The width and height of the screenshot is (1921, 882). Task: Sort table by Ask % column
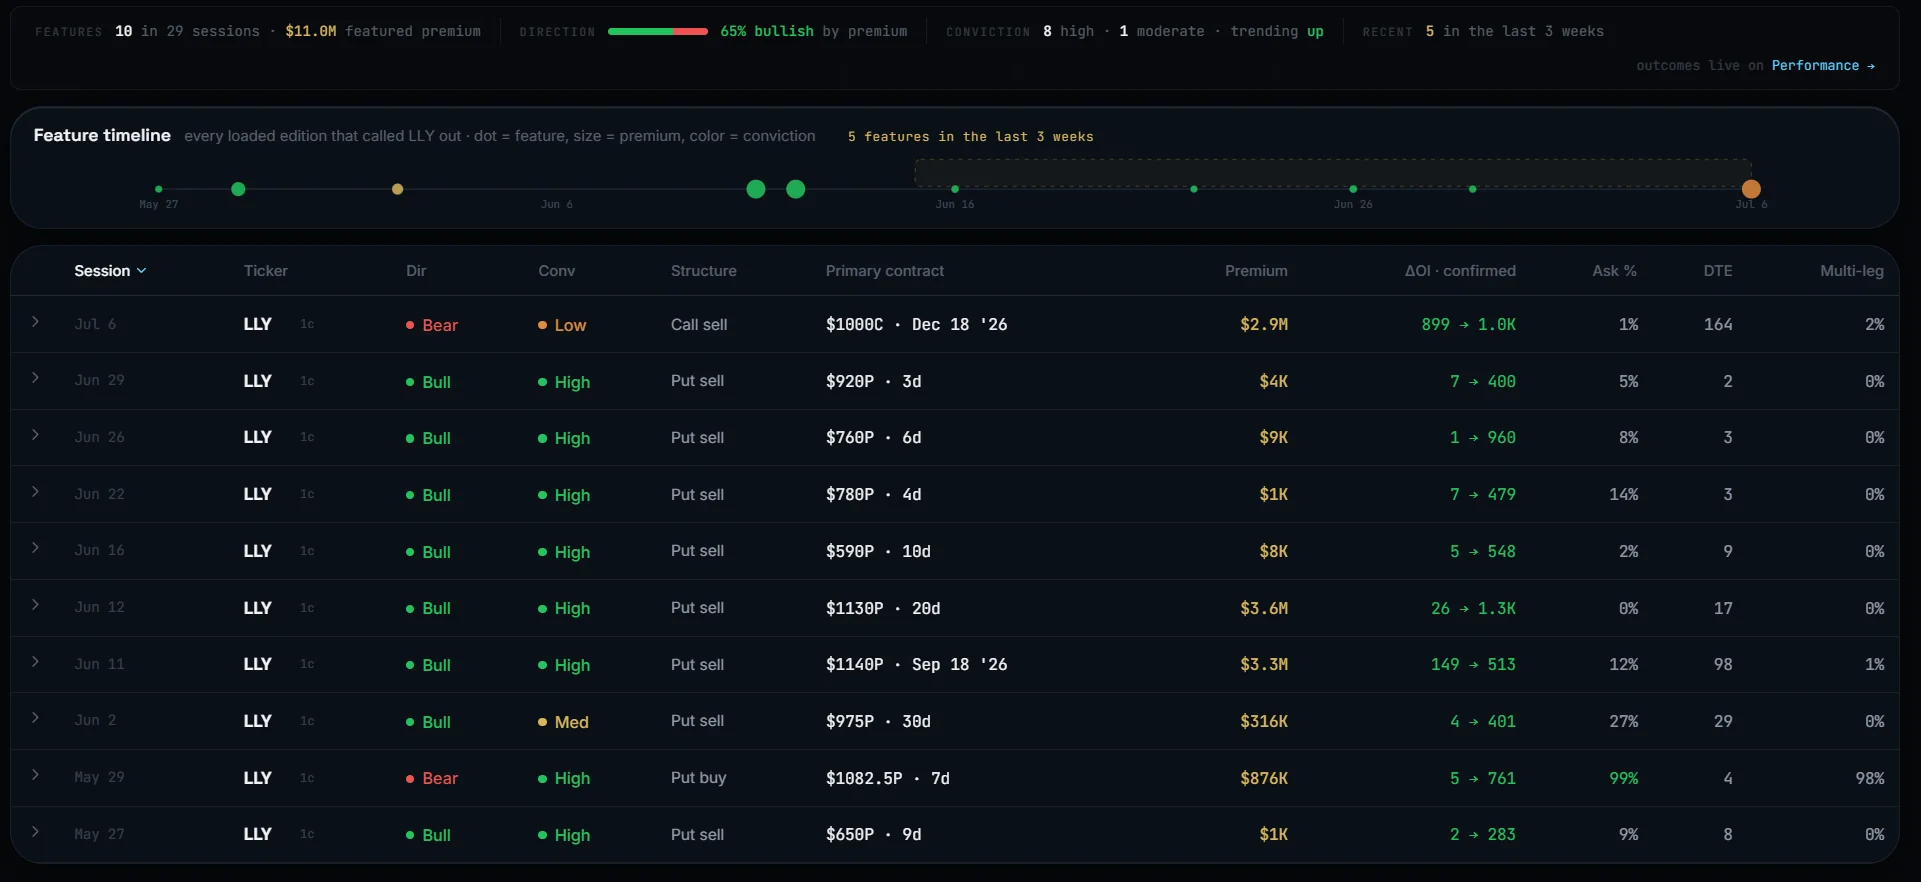(x=1615, y=271)
